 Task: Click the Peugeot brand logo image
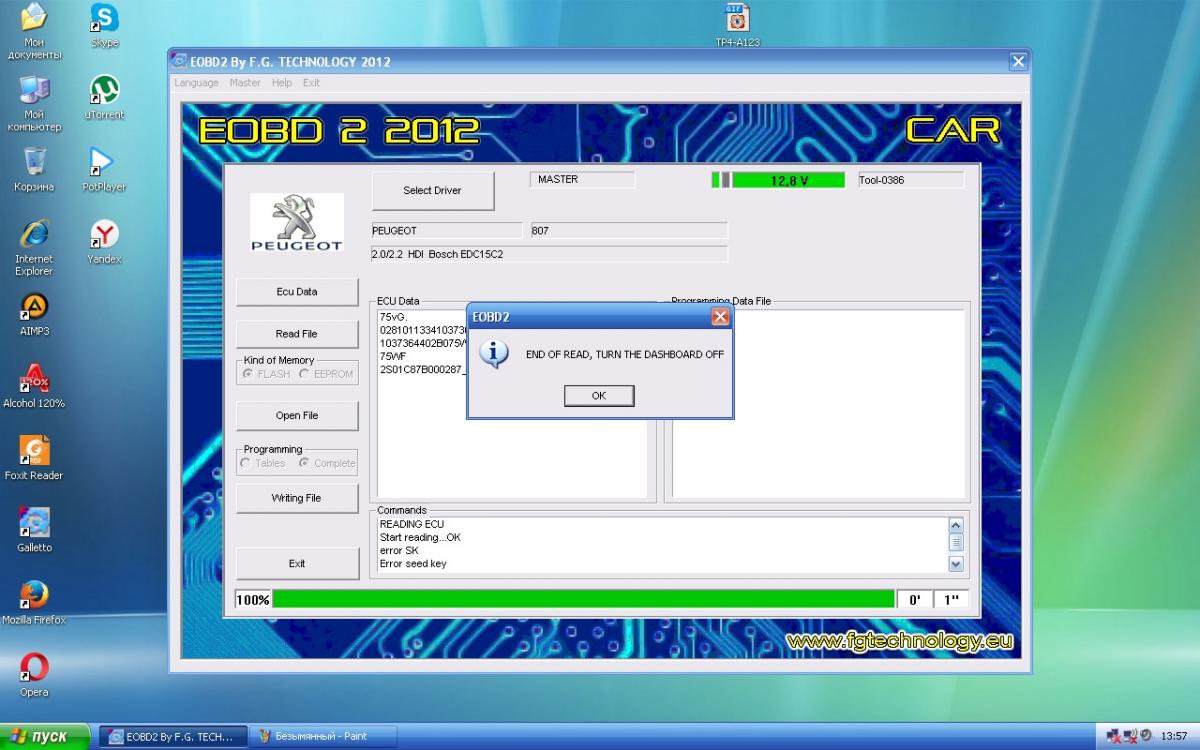pos(296,223)
